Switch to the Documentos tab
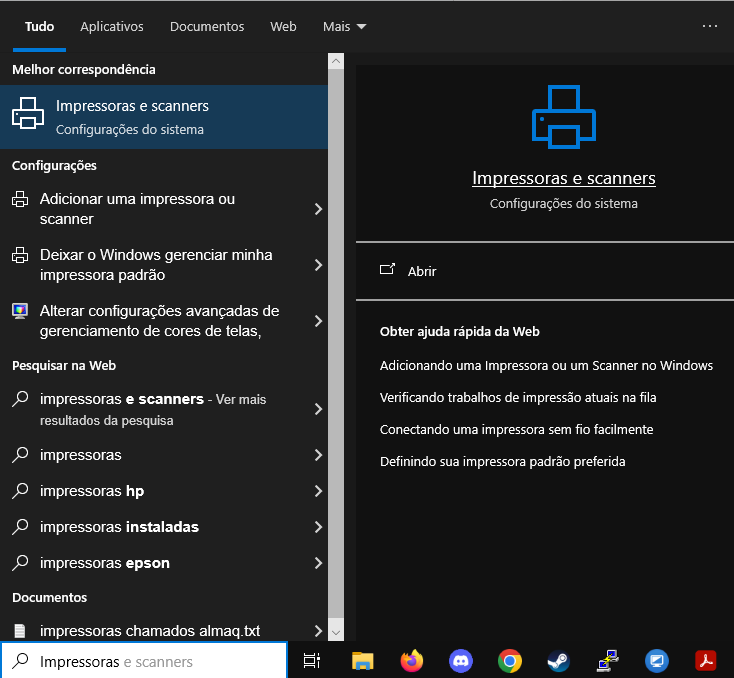The width and height of the screenshot is (734, 678). click(207, 27)
